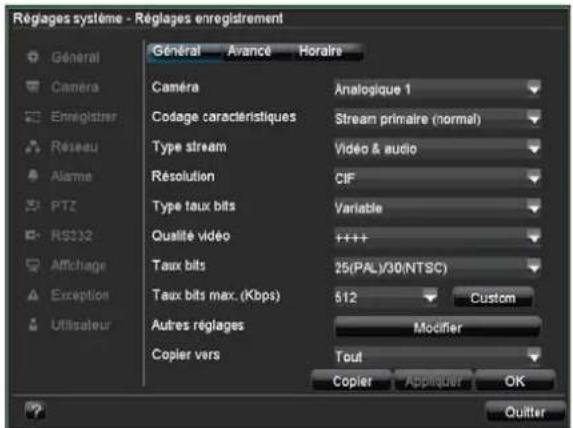
Task: Click the Autres réglages label
Action: [198, 325]
